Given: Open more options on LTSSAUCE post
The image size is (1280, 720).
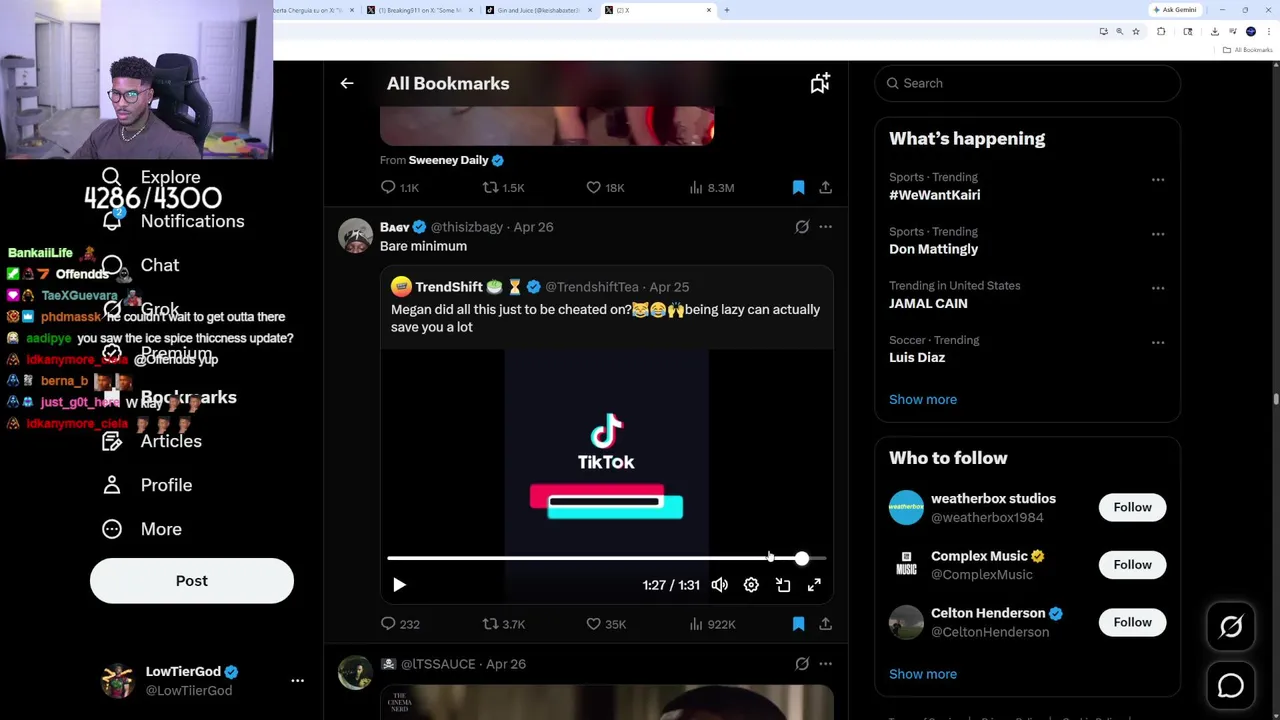Looking at the screenshot, I should (825, 664).
